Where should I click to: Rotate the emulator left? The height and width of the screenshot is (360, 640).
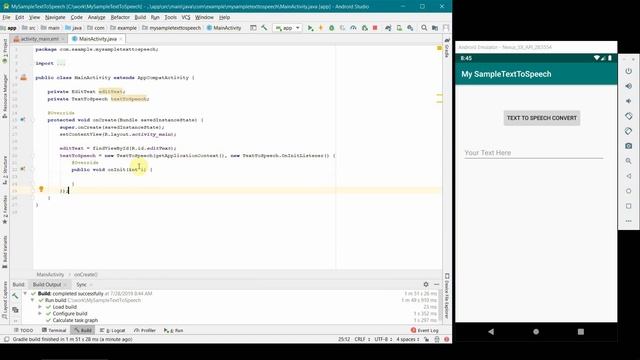coord(629,116)
